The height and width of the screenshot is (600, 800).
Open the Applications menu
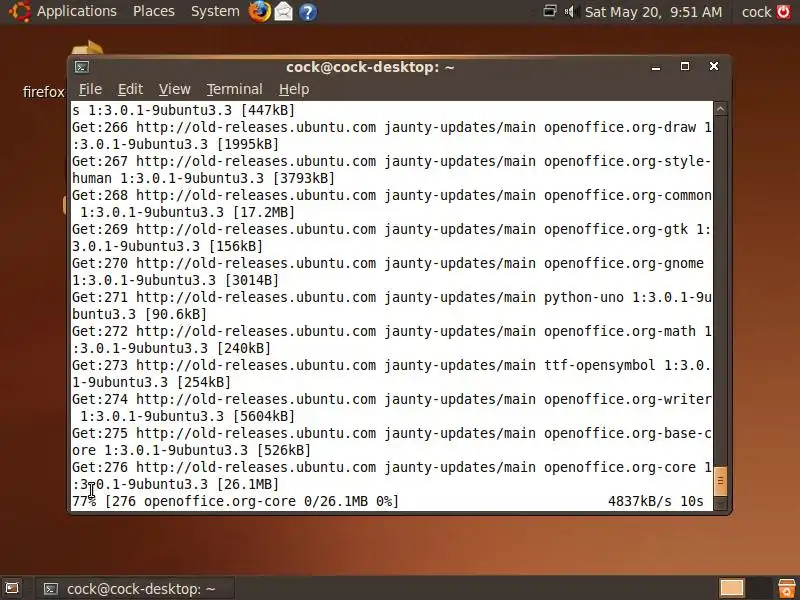click(77, 11)
